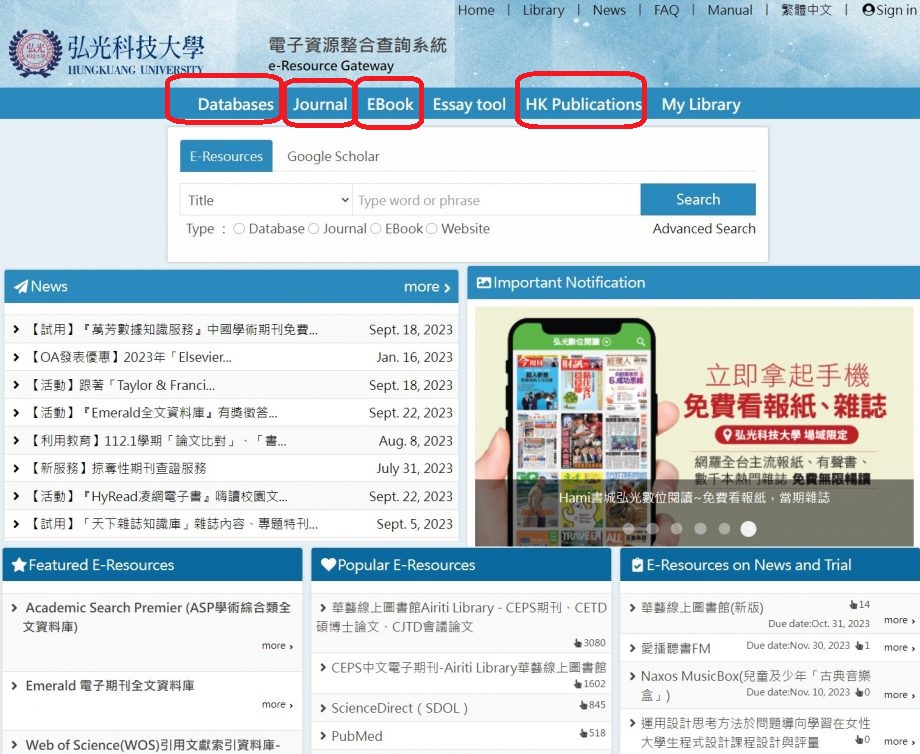Image resolution: width=920 pixels, height=754 pixels.
Task: Select the Website type radio button
Action: click(432, 229)
